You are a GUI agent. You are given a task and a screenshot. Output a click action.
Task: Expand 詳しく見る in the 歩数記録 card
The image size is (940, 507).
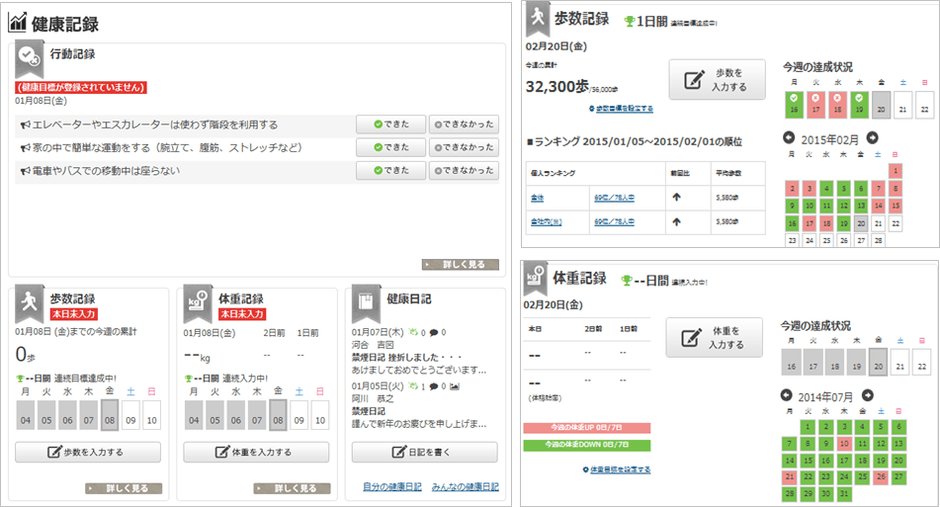124,488
